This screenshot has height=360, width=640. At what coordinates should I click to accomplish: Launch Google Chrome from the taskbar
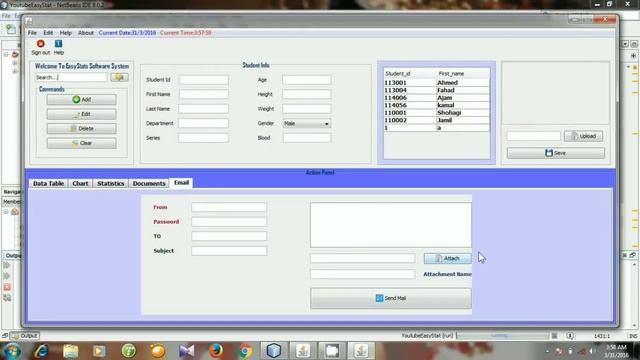(x=245, y=351)
